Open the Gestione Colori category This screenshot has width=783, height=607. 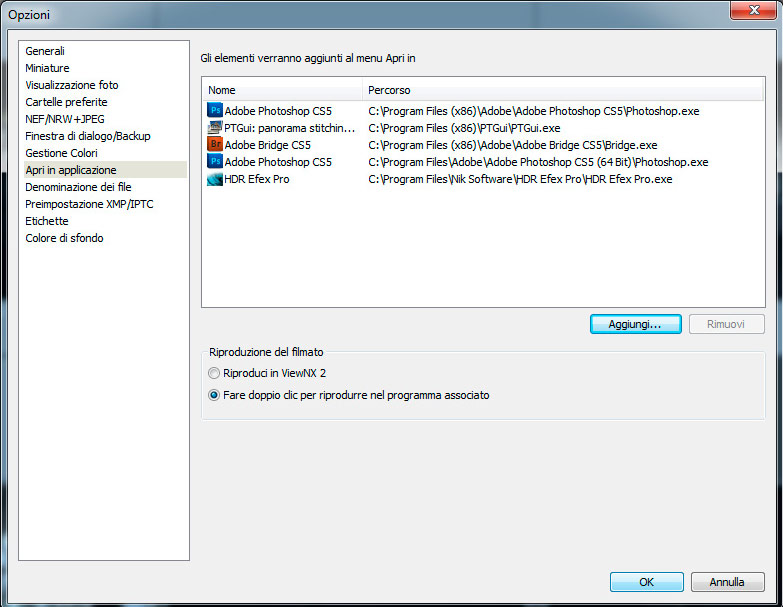(61, 153)
